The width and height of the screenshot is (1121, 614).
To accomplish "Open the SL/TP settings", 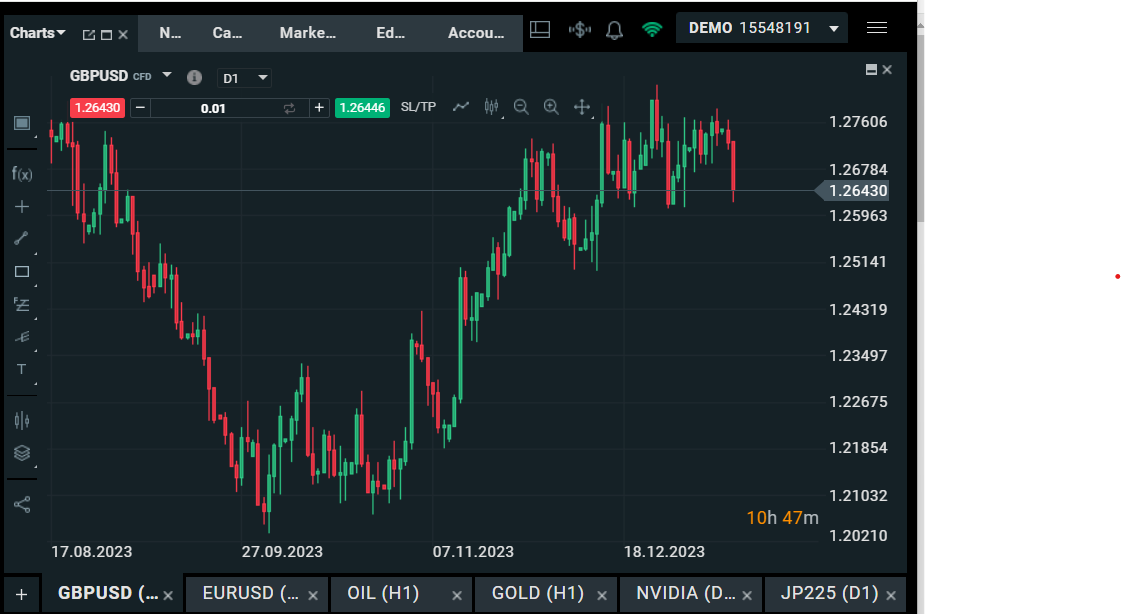I will click(x=417, y=107).
